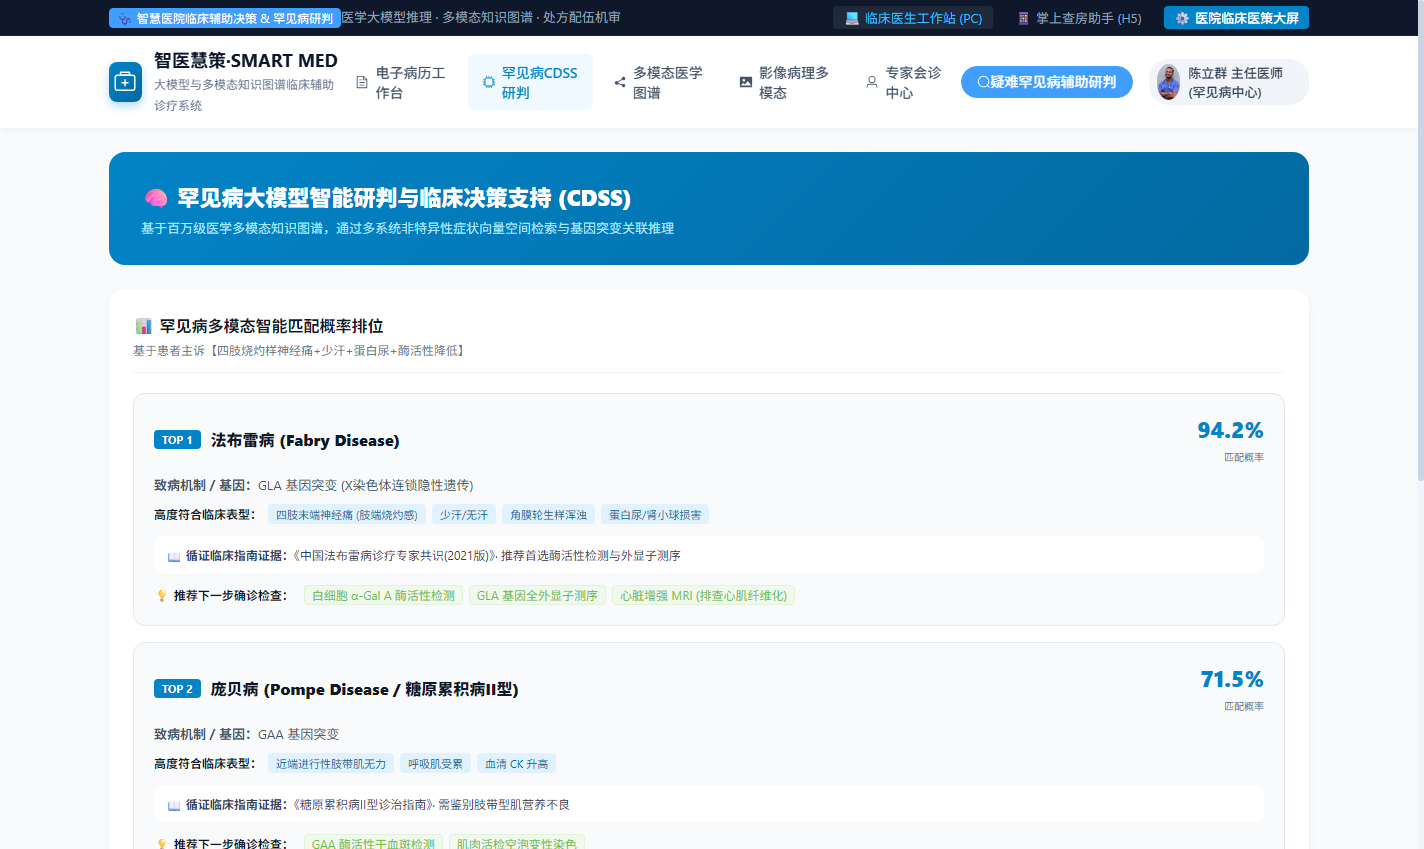
Task: Click the TOP 2 rank badge
Action: 178,689
